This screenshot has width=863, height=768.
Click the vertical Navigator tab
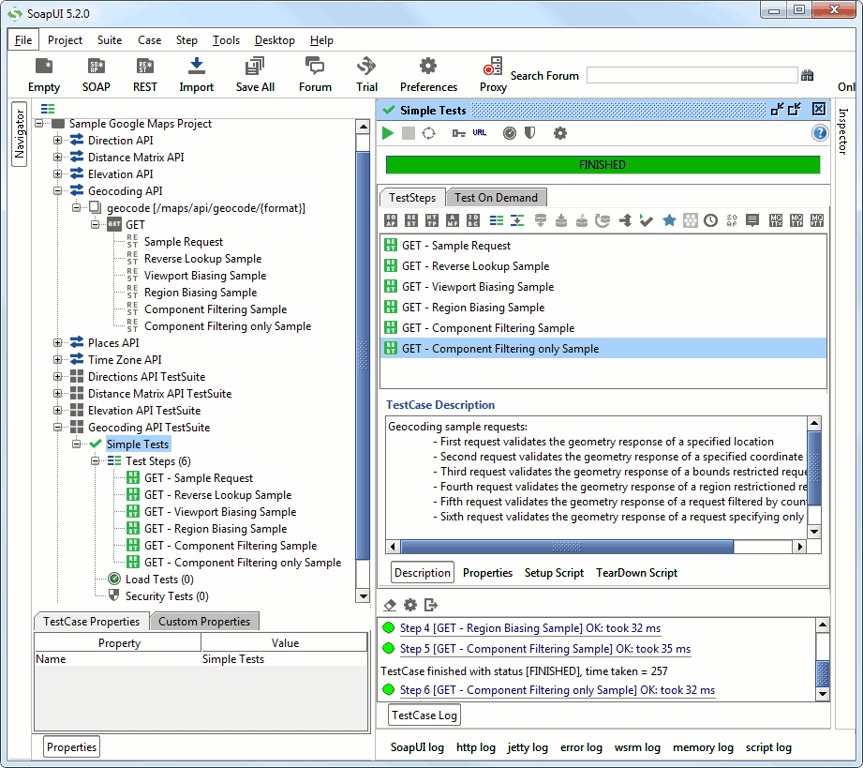(19, 134)
